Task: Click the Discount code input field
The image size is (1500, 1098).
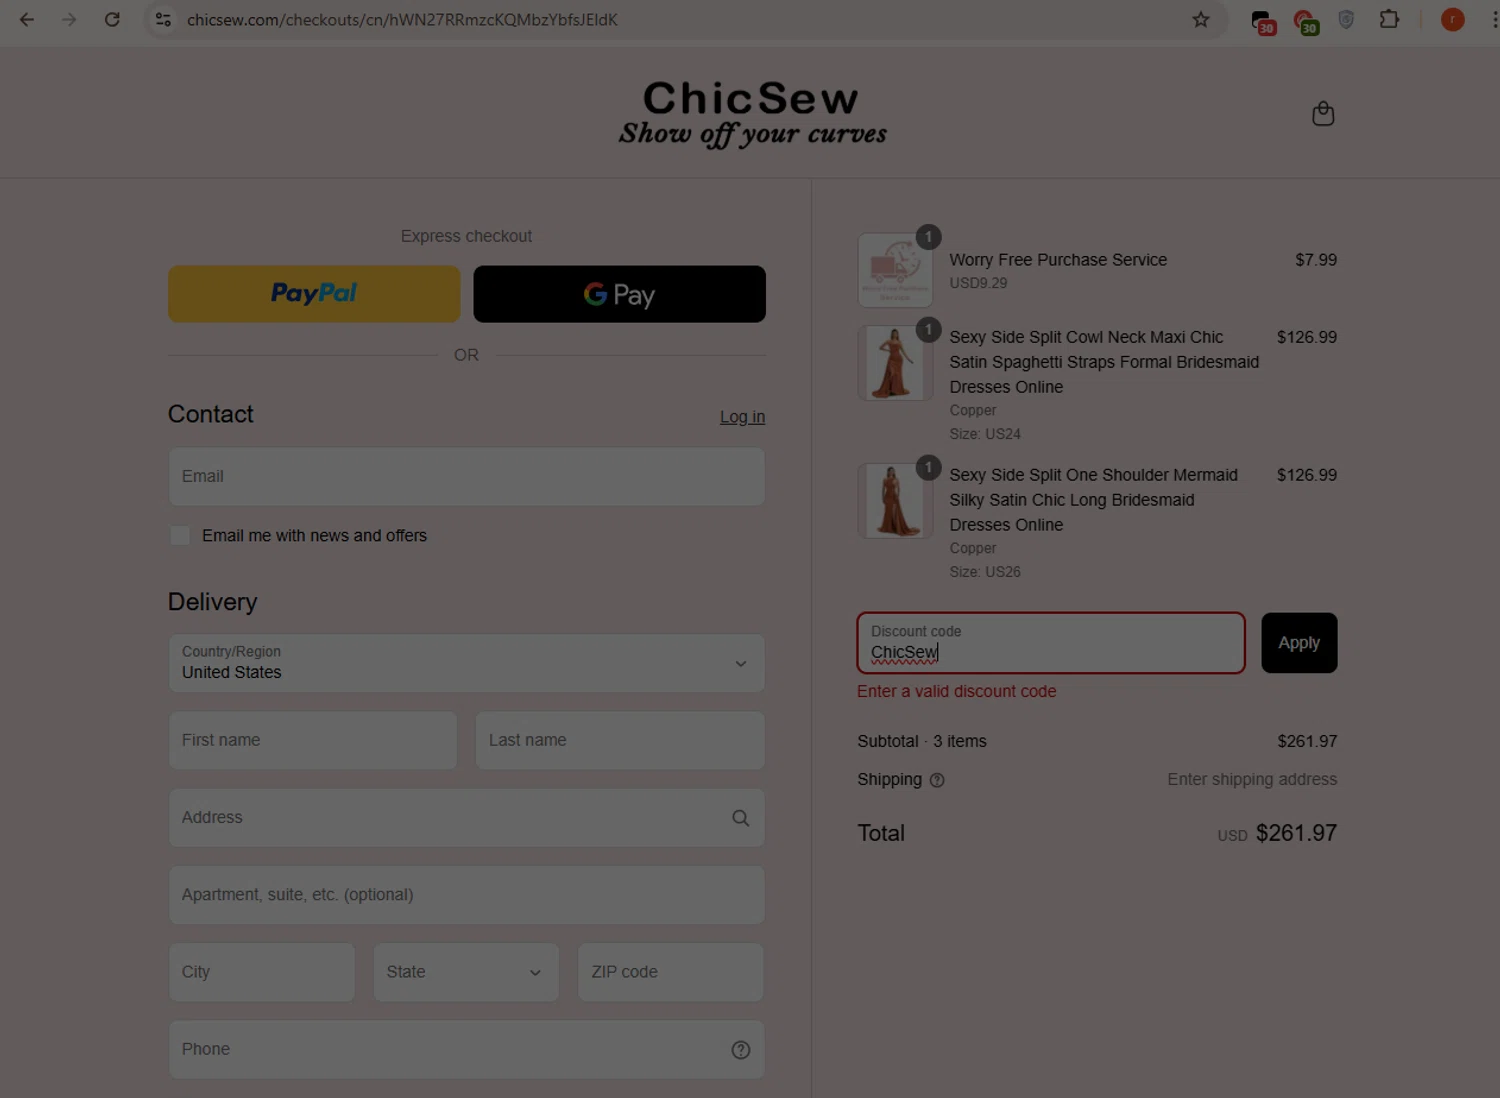Action: point(1051,643)
